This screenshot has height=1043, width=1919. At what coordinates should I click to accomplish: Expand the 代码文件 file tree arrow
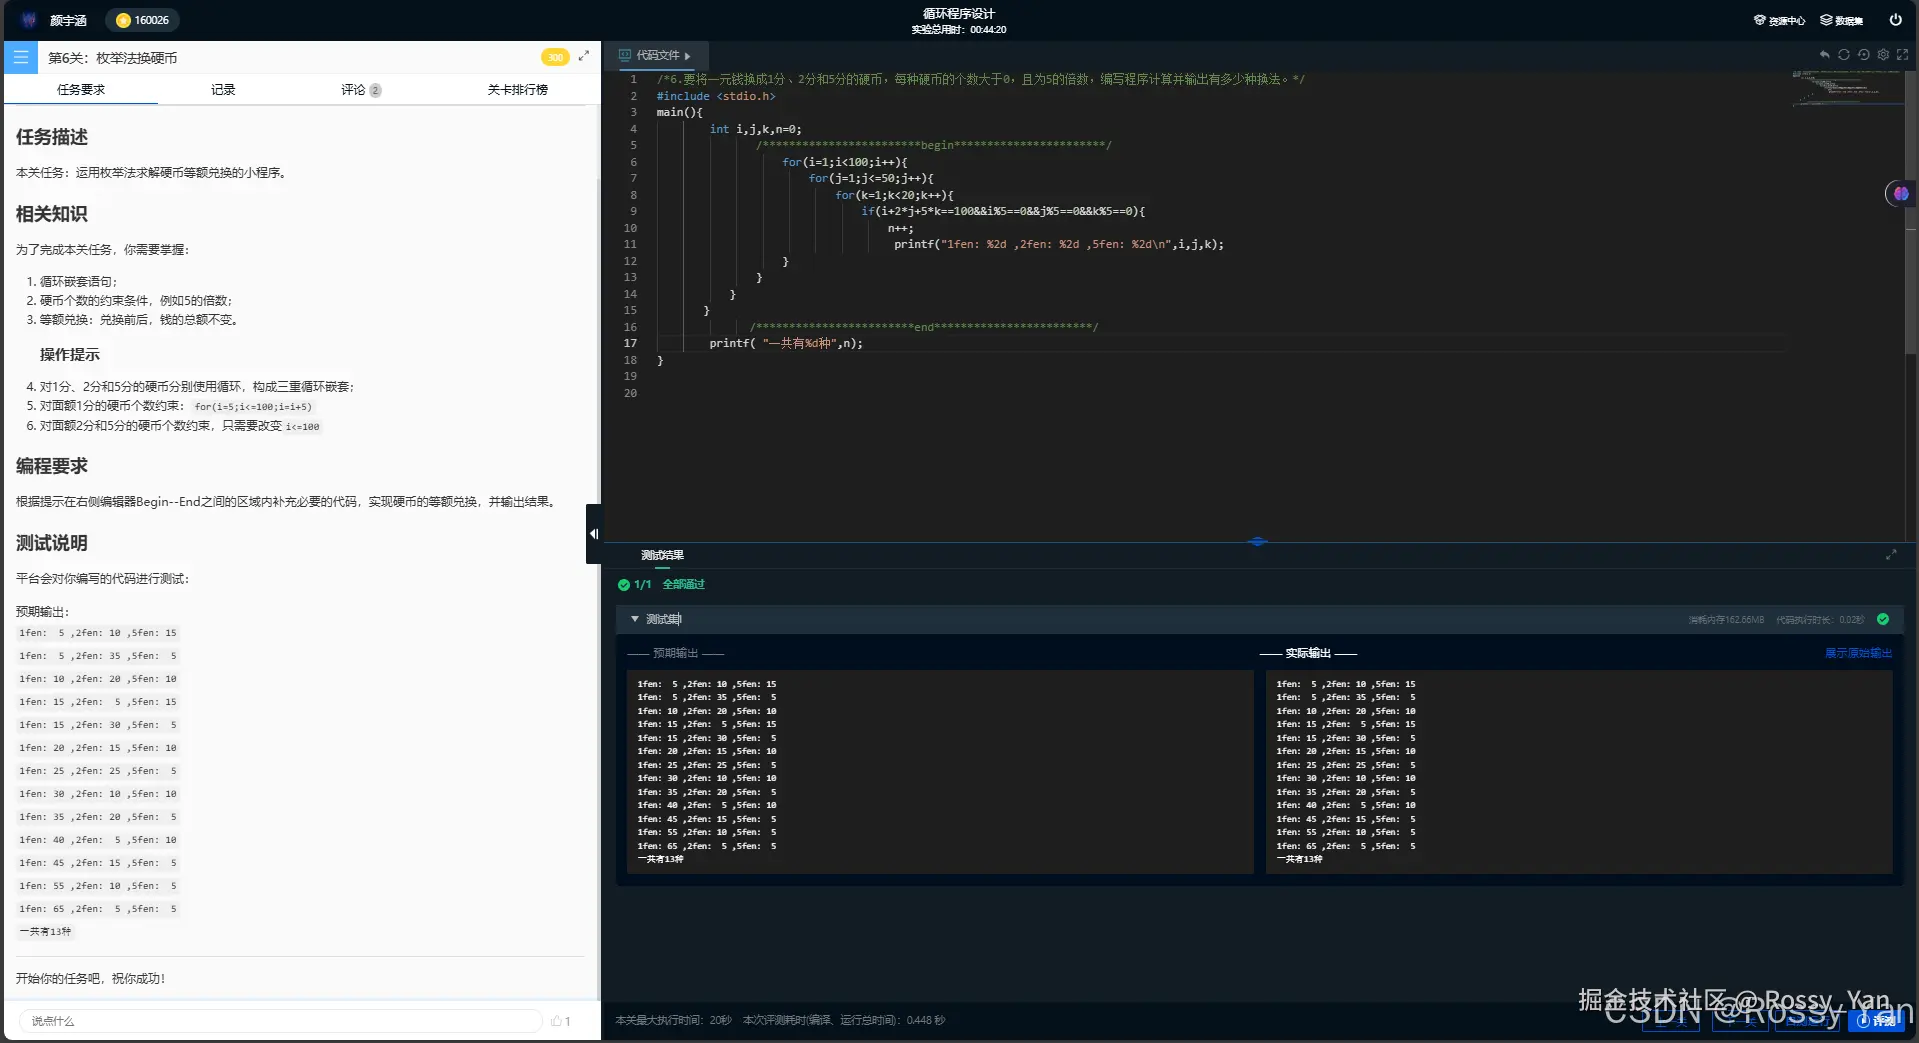coord(687,56)
